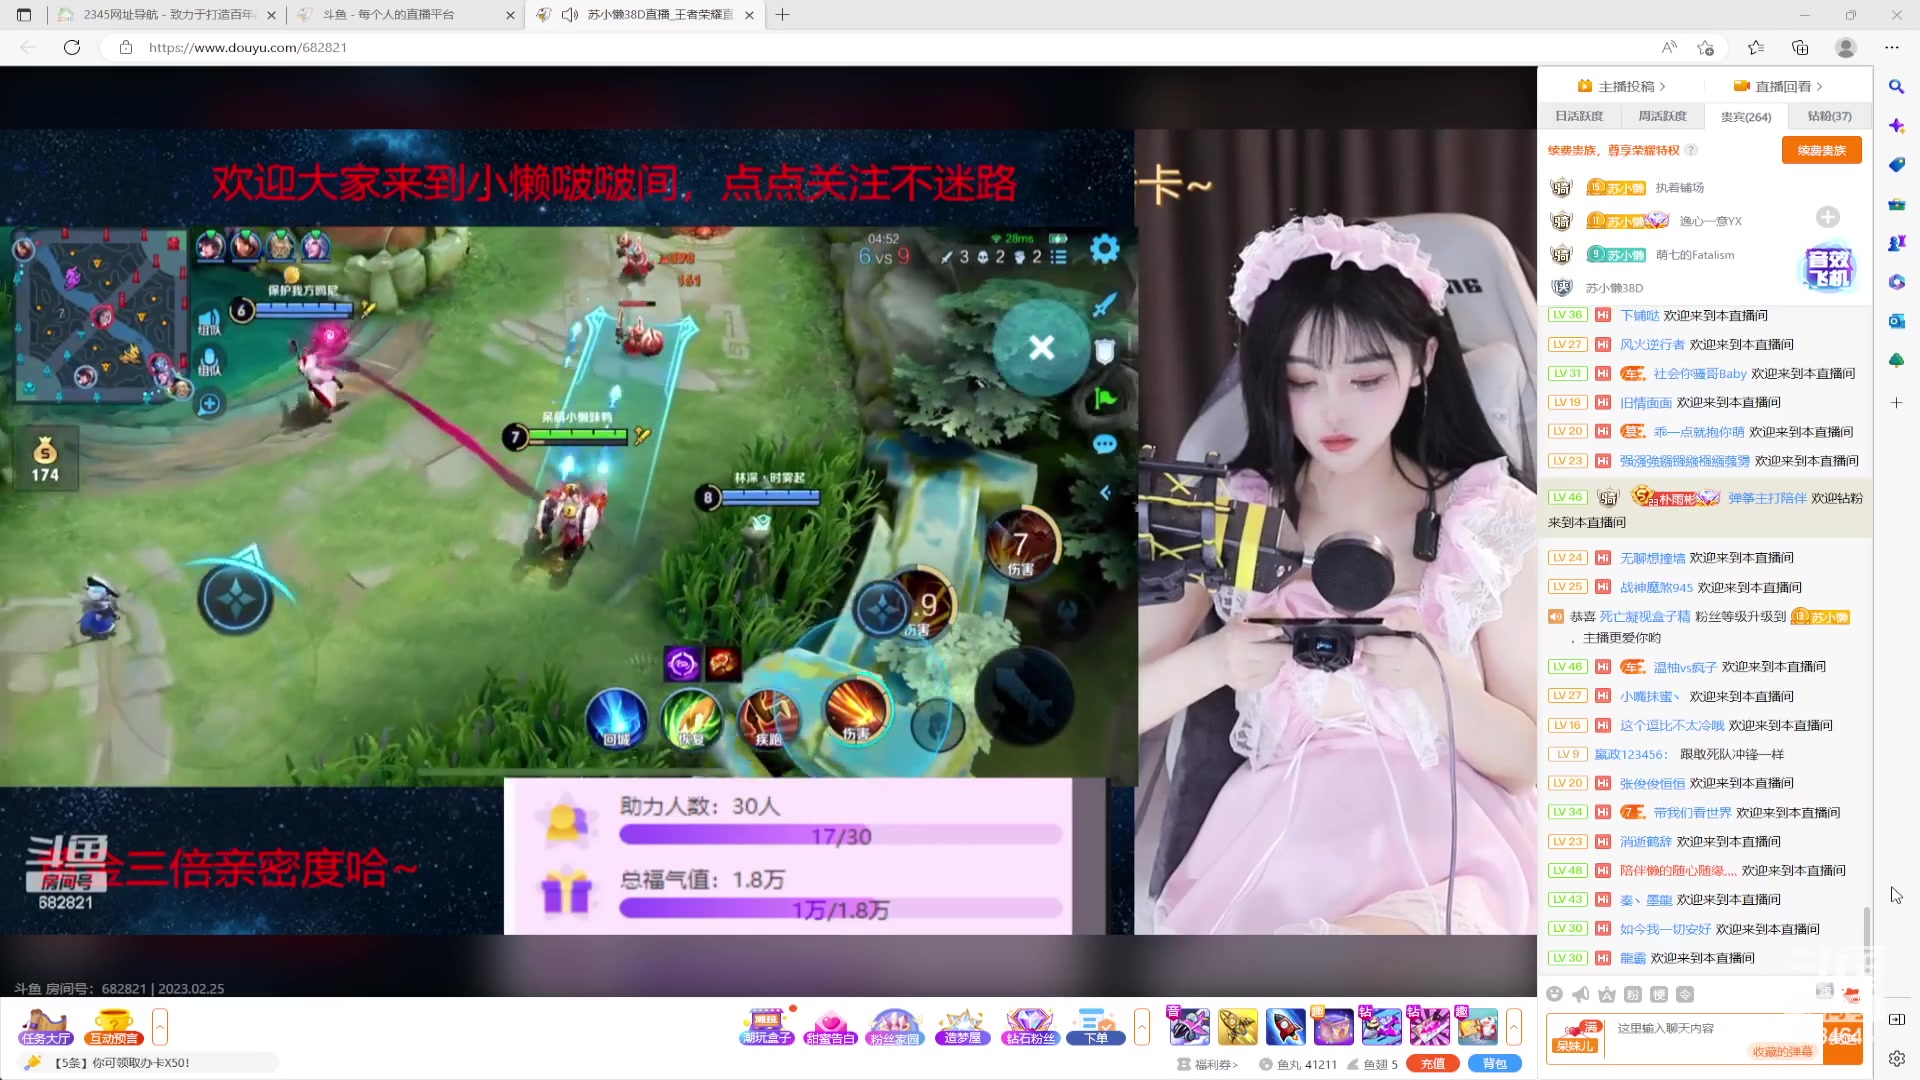
Task: Open the tools briefcase icon in Edge sidebar
Action: 1896,204
